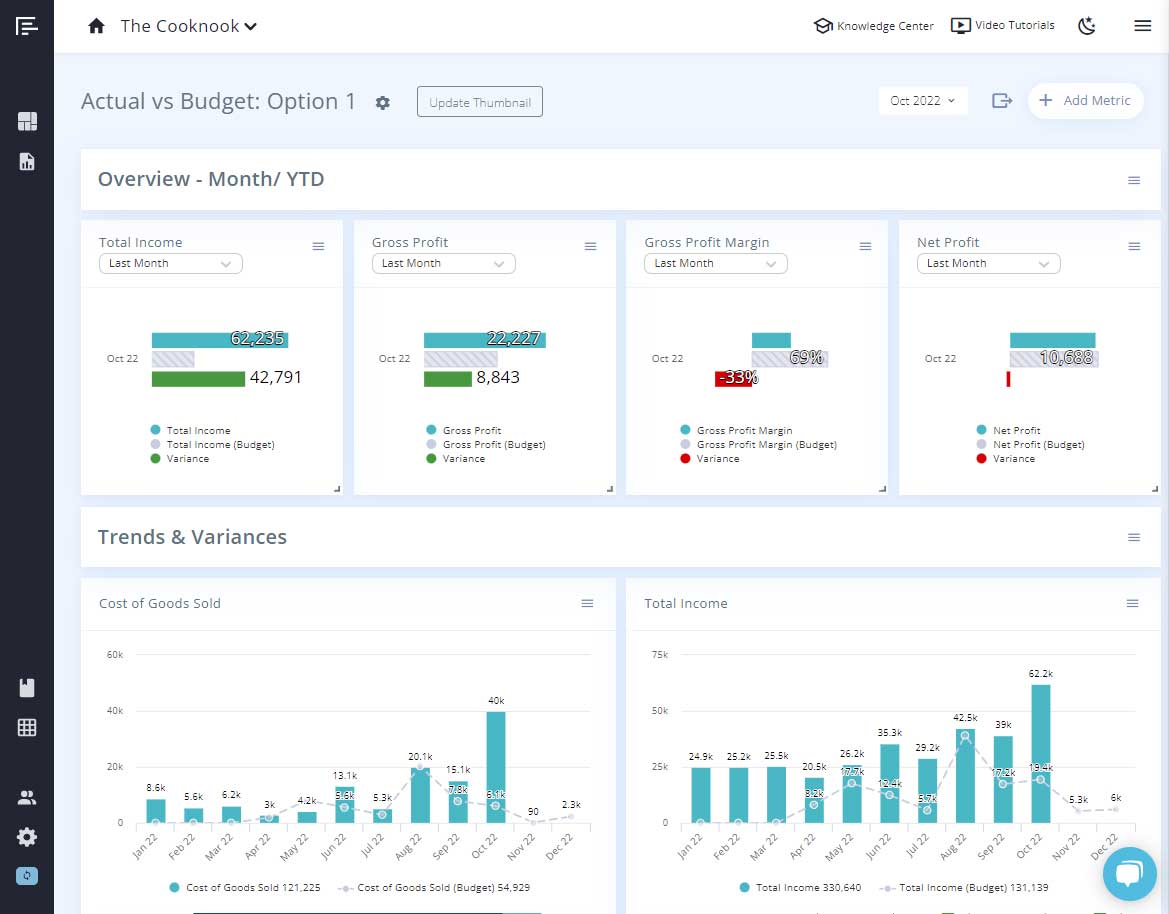Click the export icon beside Oct 2022

pos(1002,100)
